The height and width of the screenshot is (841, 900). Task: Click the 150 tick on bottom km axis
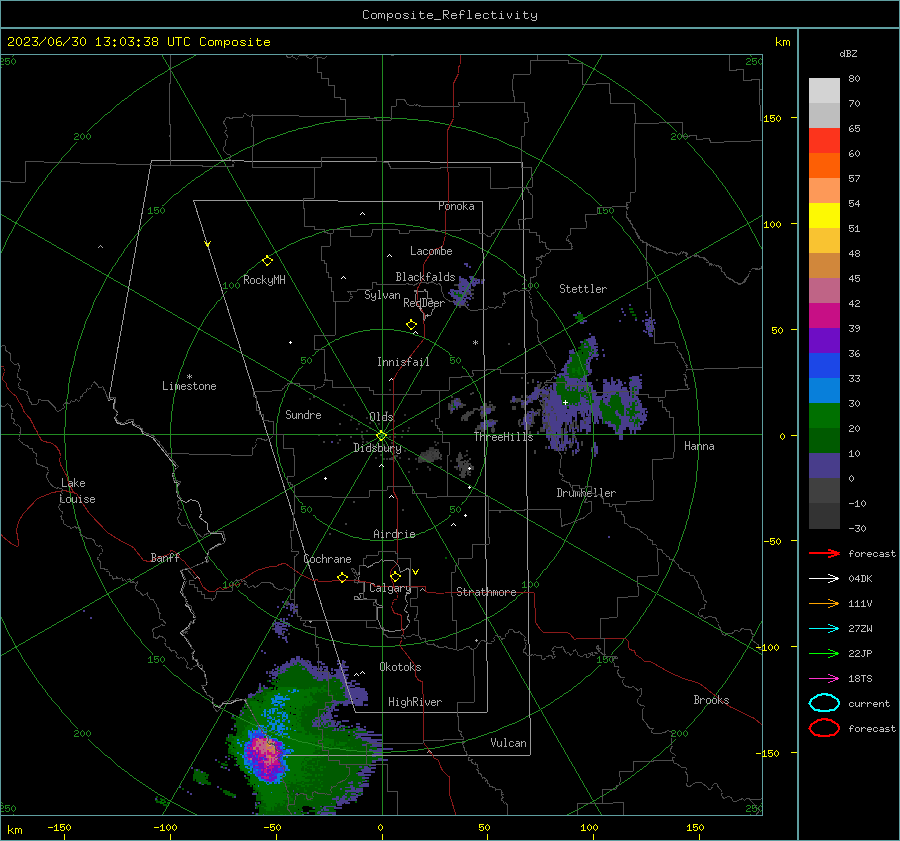(695, 827)
